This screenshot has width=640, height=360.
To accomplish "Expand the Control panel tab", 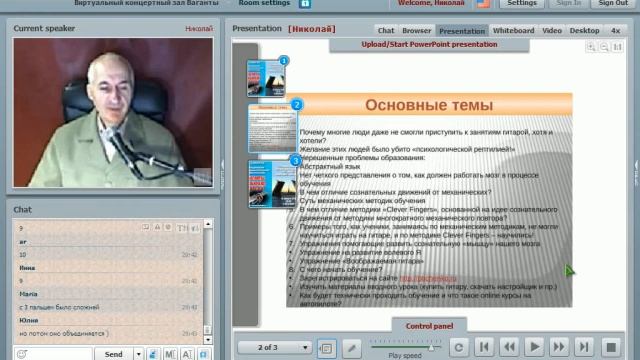I will point(429,326).
